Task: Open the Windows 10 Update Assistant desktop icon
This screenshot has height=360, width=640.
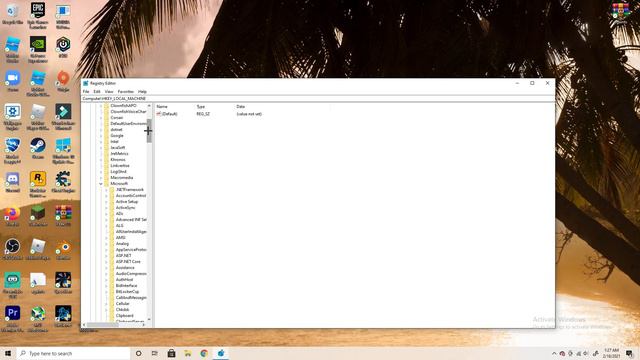Action: pyautogui.click(x=63, y=150)
